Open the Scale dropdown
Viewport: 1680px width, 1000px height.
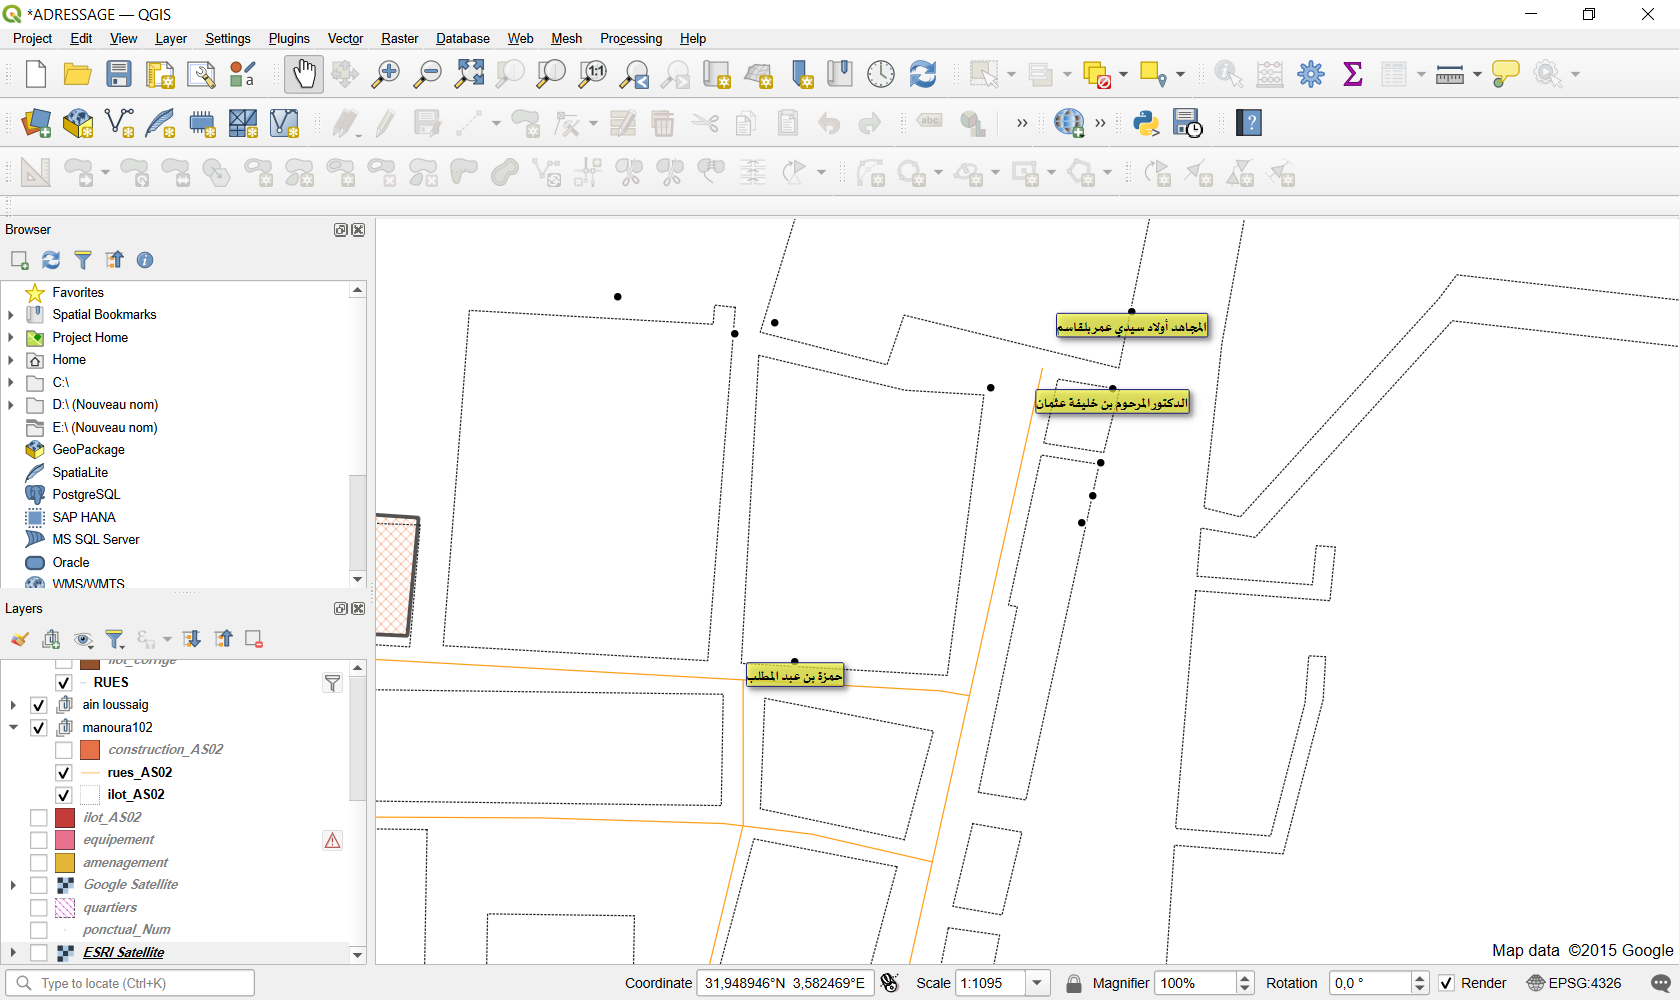click(1037, 983)
